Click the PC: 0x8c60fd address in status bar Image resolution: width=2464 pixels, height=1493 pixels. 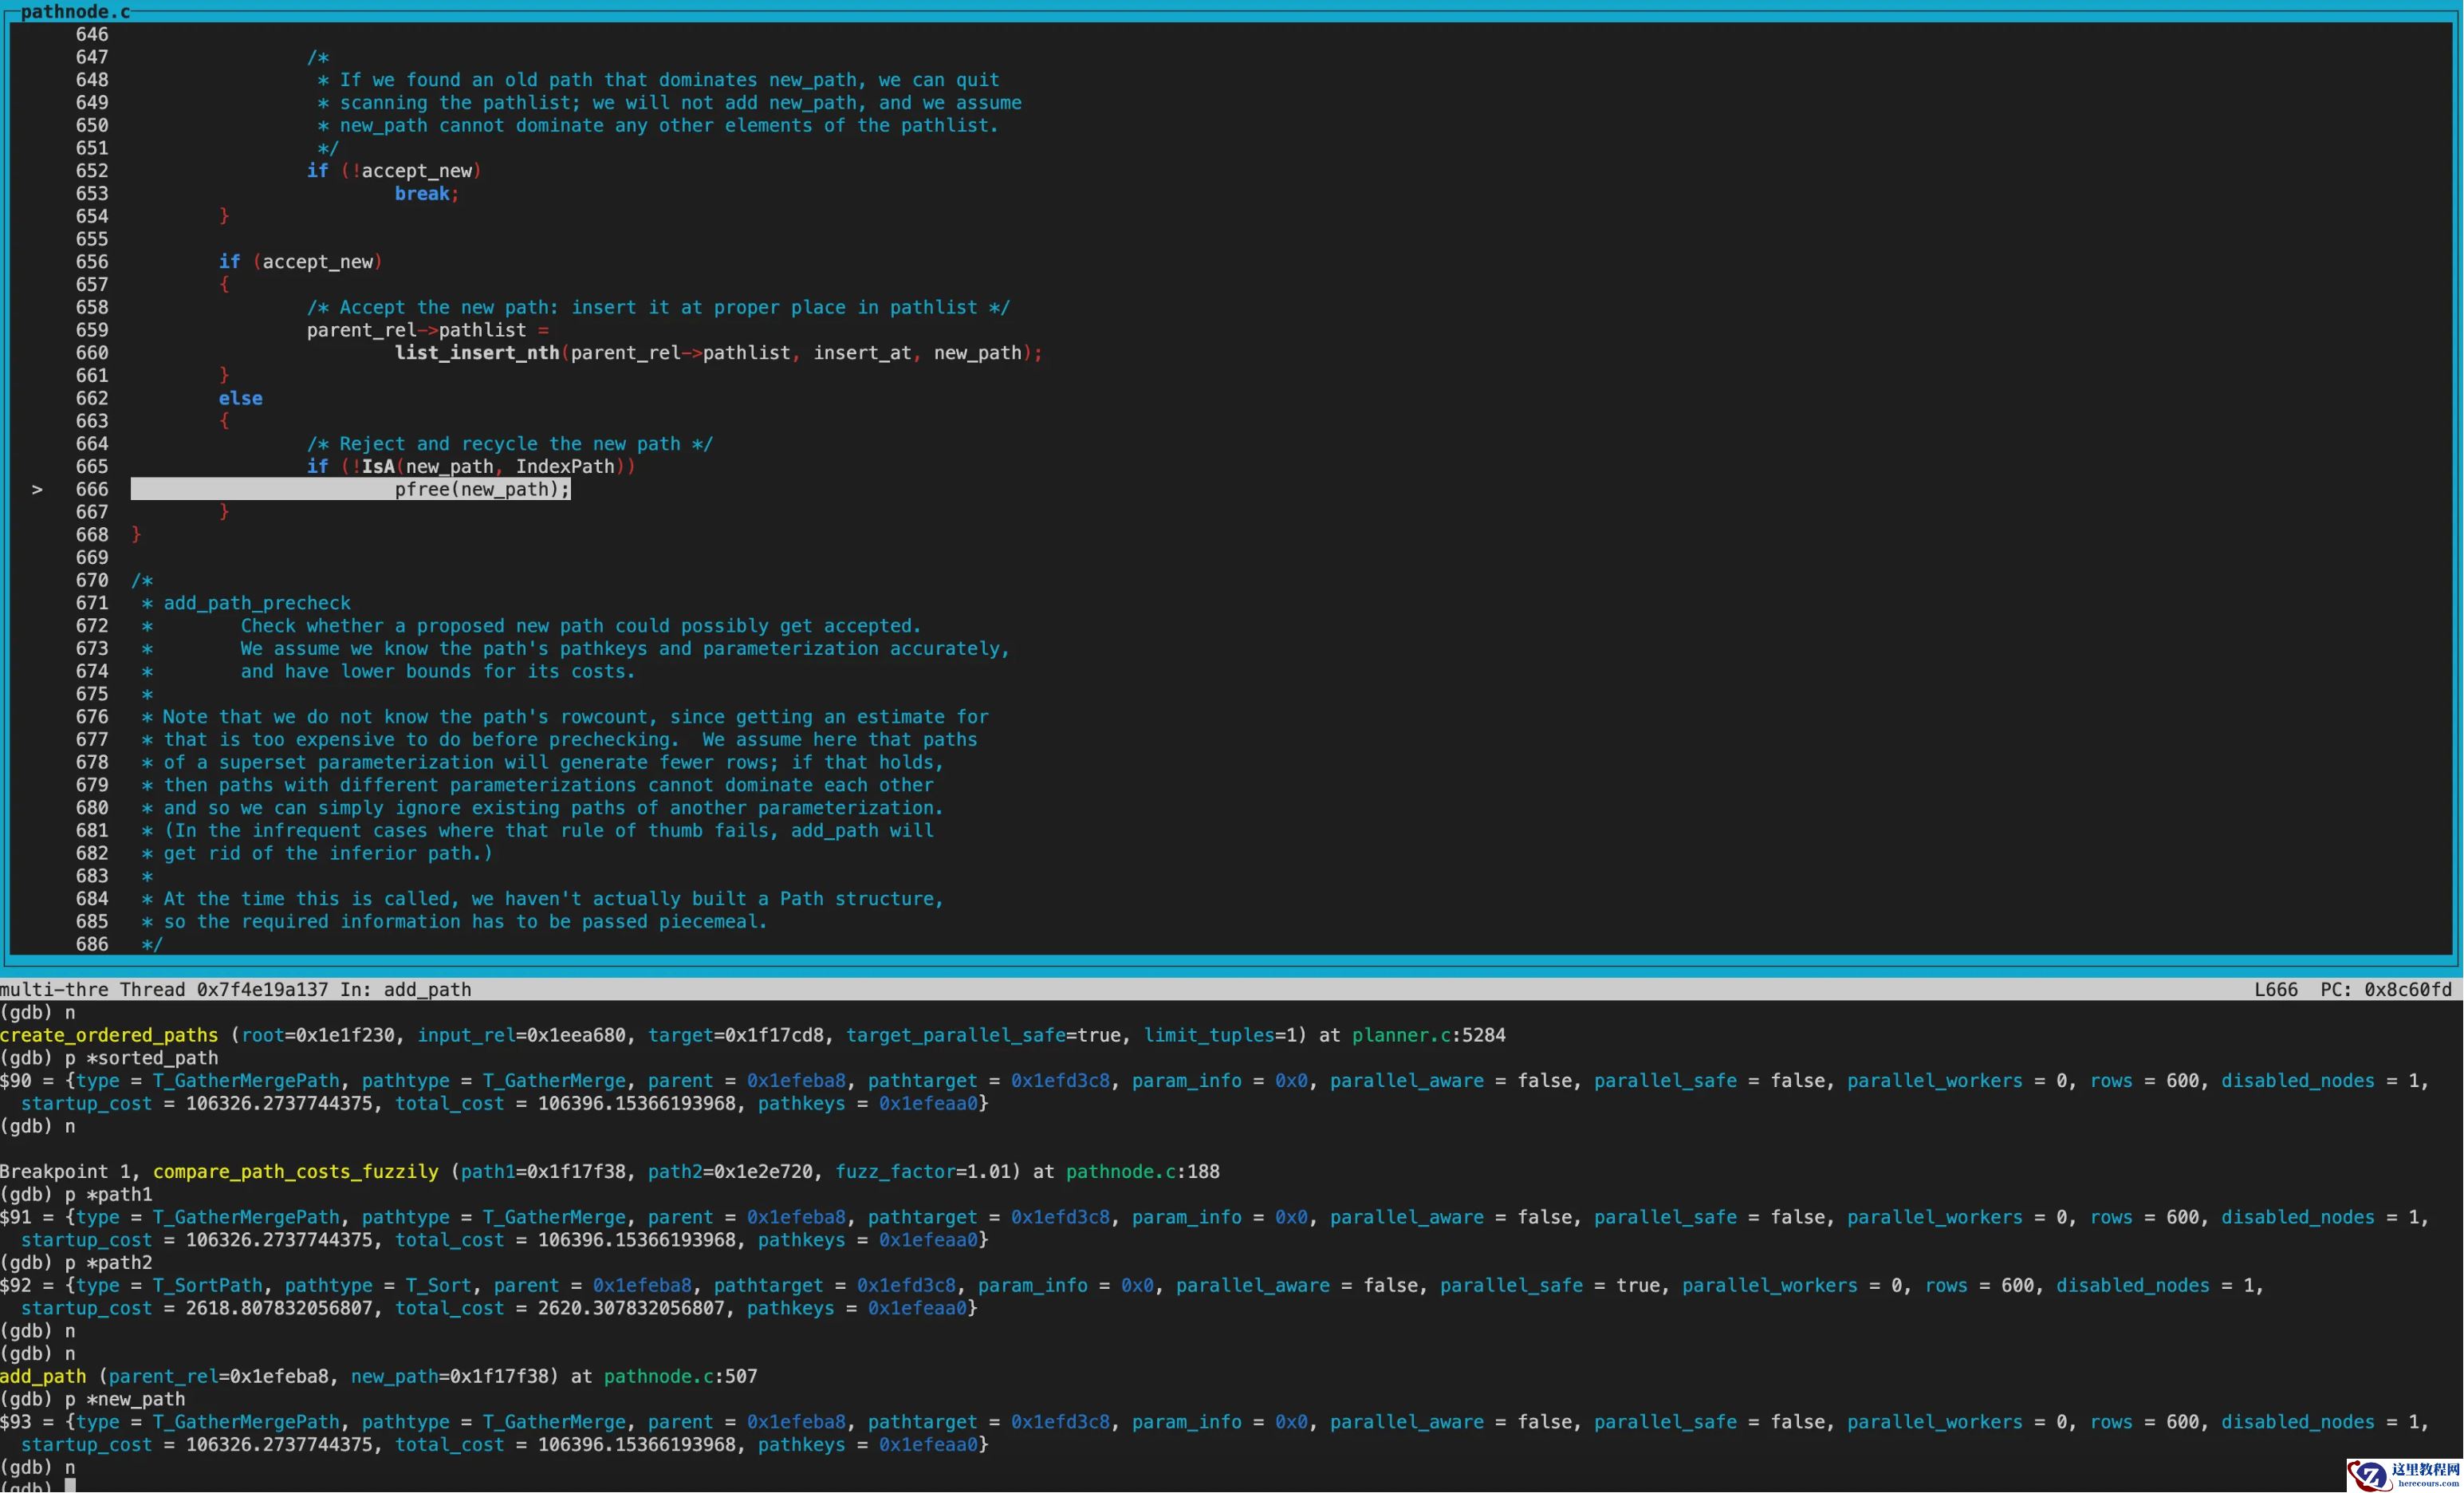click(x=2385, y=989)
